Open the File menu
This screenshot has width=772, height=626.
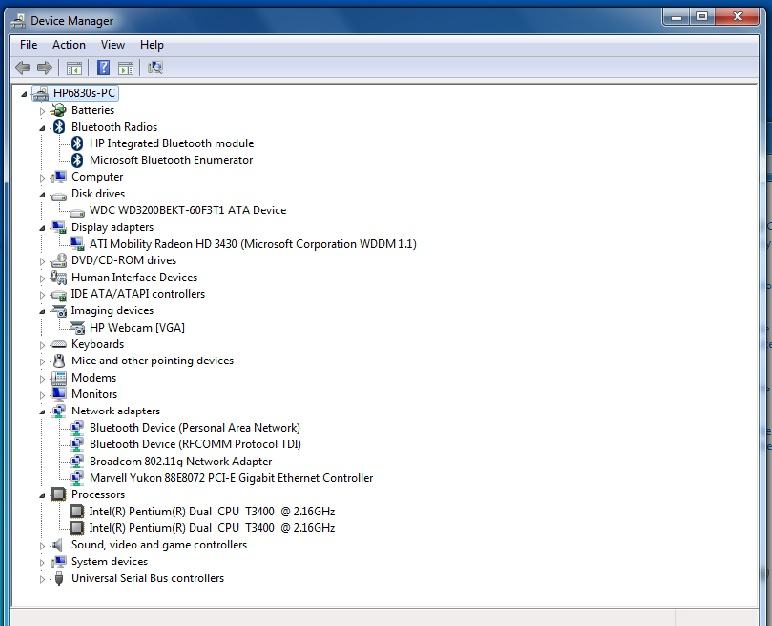(x=29, y=45)
